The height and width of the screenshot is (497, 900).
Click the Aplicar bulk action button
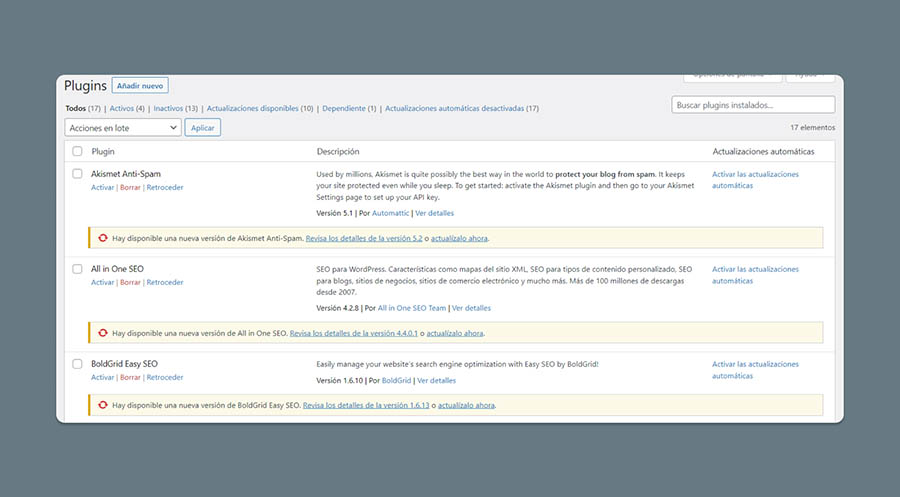click(x=203, y=128)
